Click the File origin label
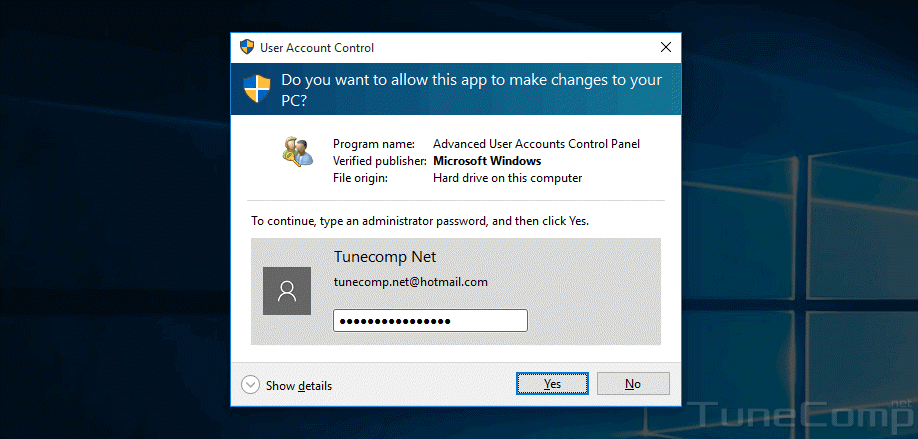This screenshot has width=918, height=439. point(360,178)
